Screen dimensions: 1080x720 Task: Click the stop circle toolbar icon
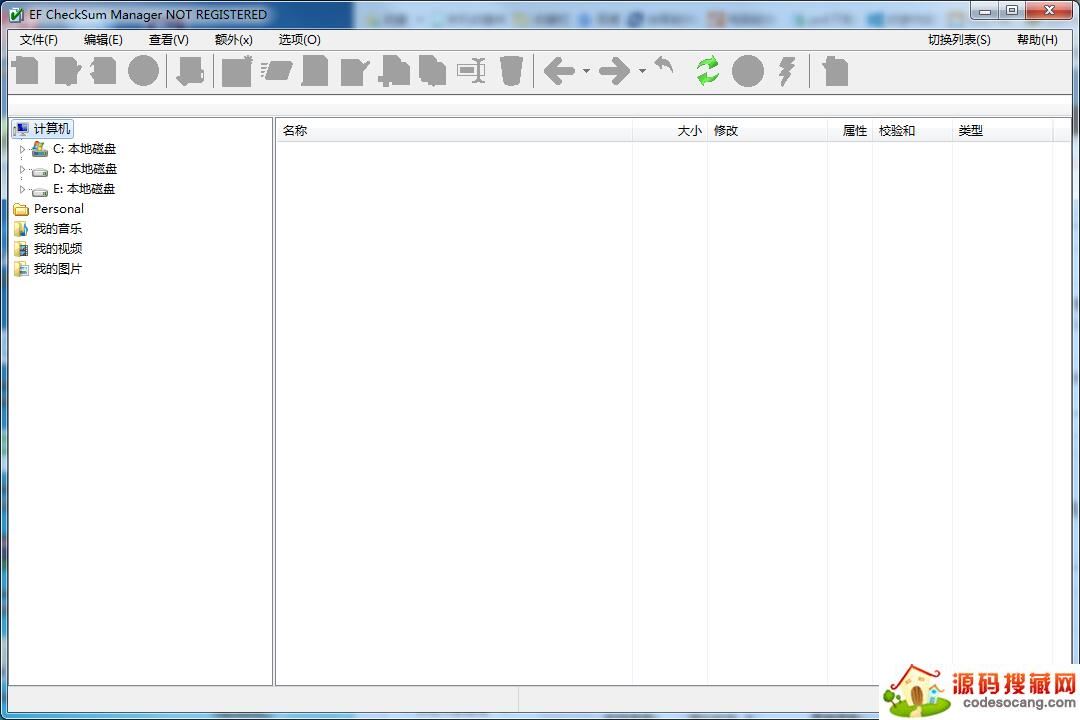(747, 70)
